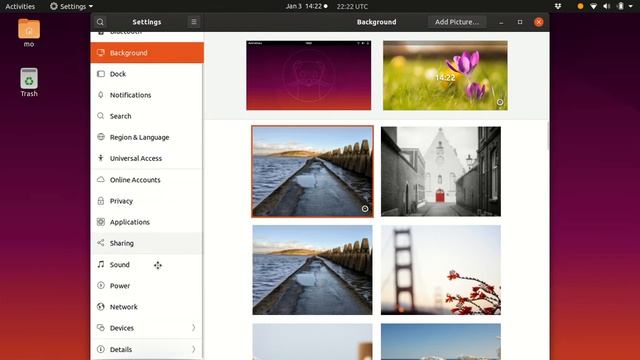Viewport: 640px width, 360px height.
Task: Click the Privacy lock icon
Action: point(101,201)
